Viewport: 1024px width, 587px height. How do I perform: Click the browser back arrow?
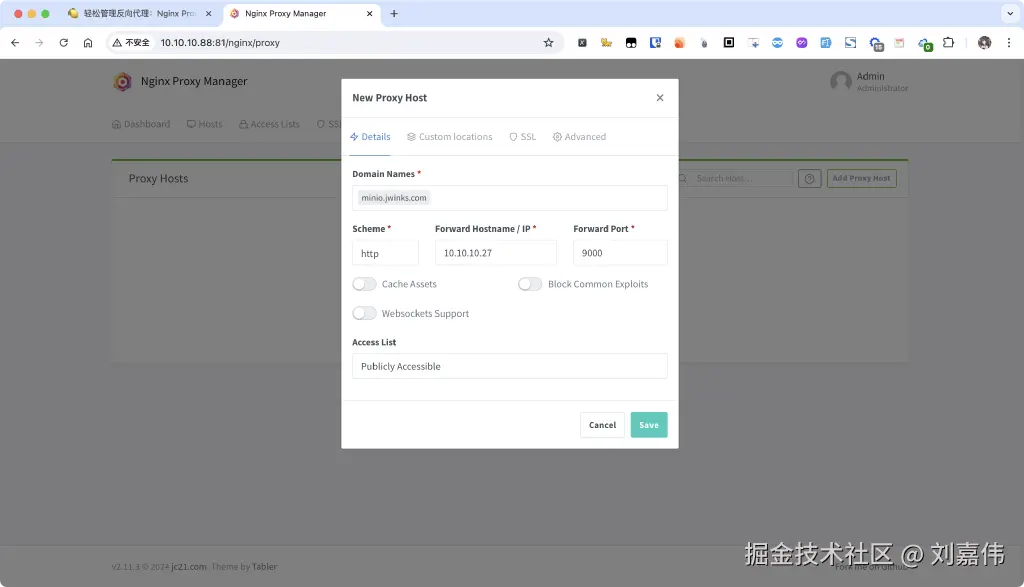click(x=15, y=42)
